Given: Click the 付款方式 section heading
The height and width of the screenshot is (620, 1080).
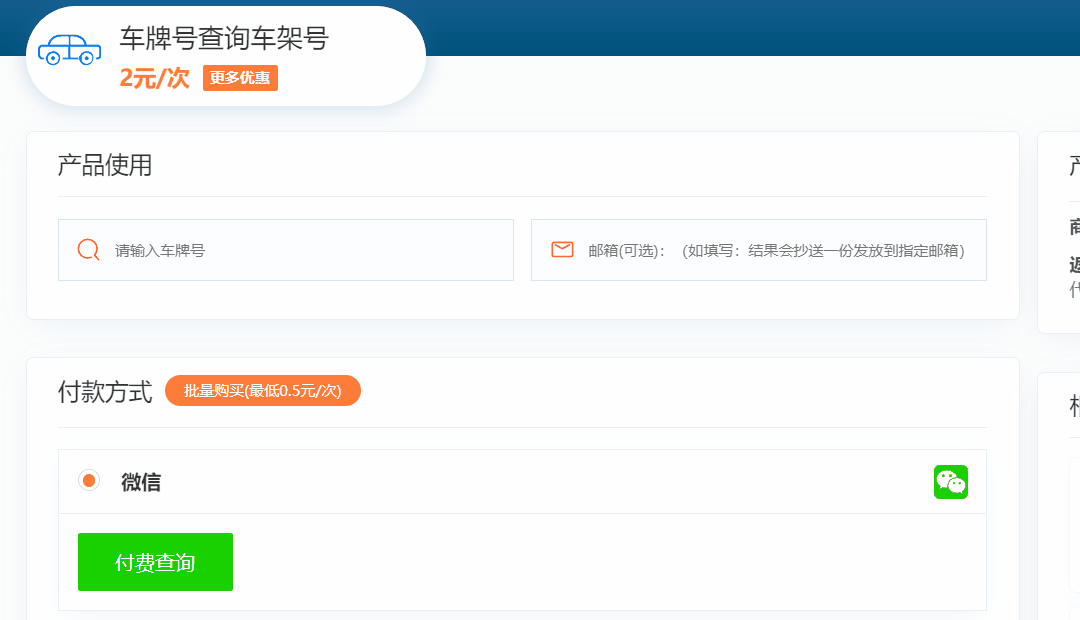Looking at the screenshot, I should (105, 391).
